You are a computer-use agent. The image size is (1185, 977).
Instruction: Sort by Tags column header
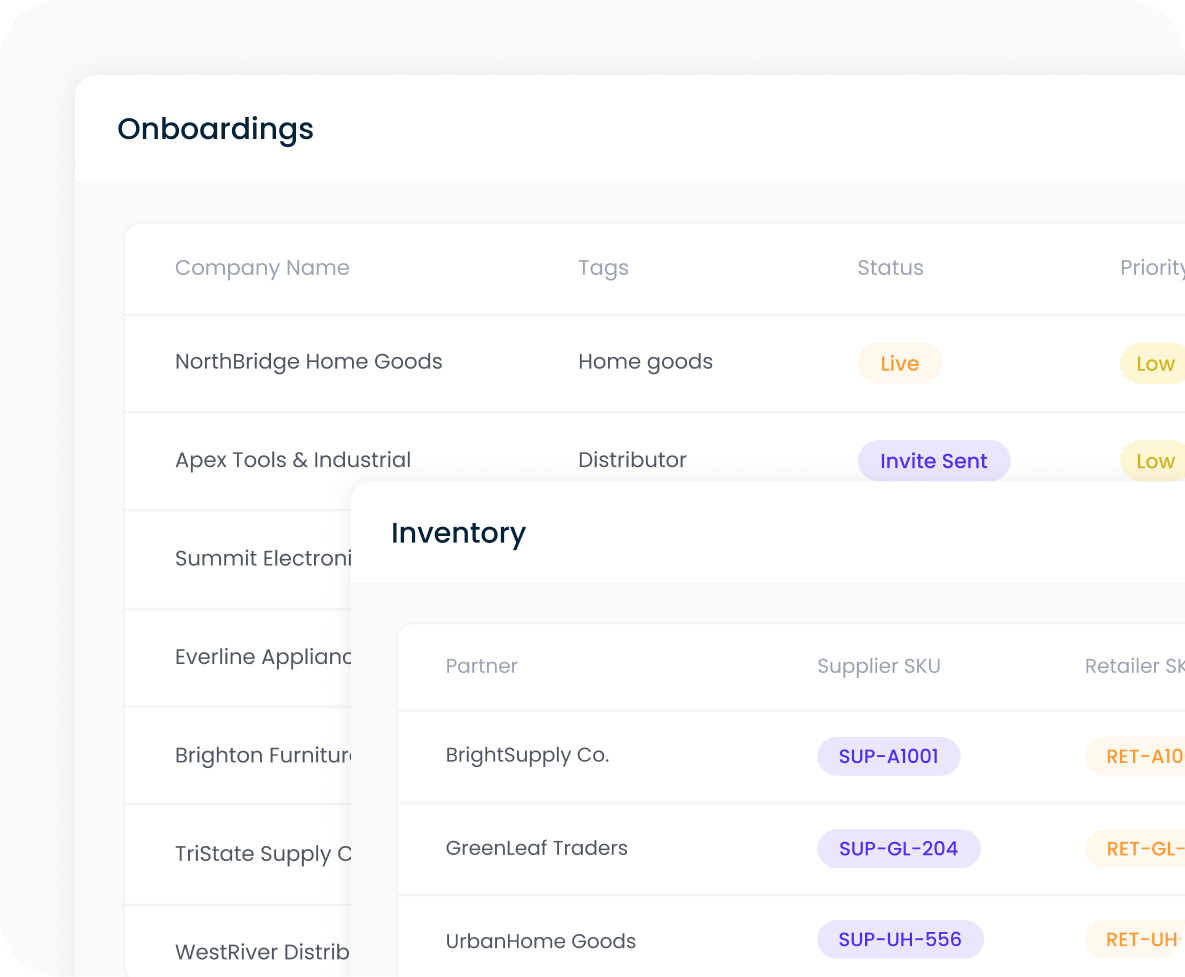(x=603, y=268)
